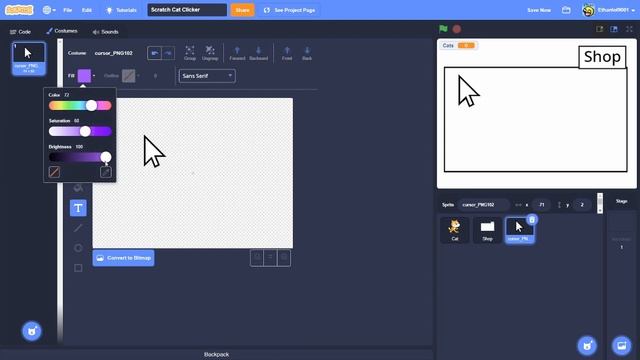Select the eyedropper color picker
The width and height of the screenshot is (640, 360).
106,172
